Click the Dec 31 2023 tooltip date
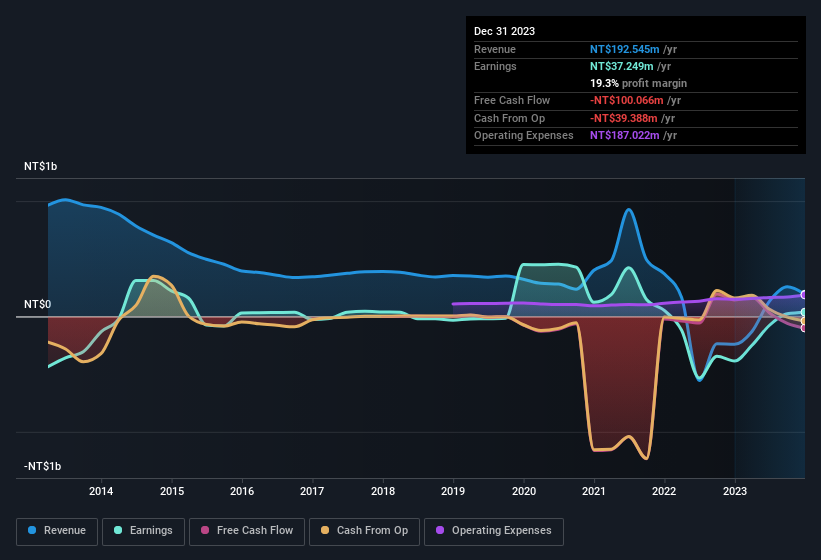821x560 pixels. [504, 31]
